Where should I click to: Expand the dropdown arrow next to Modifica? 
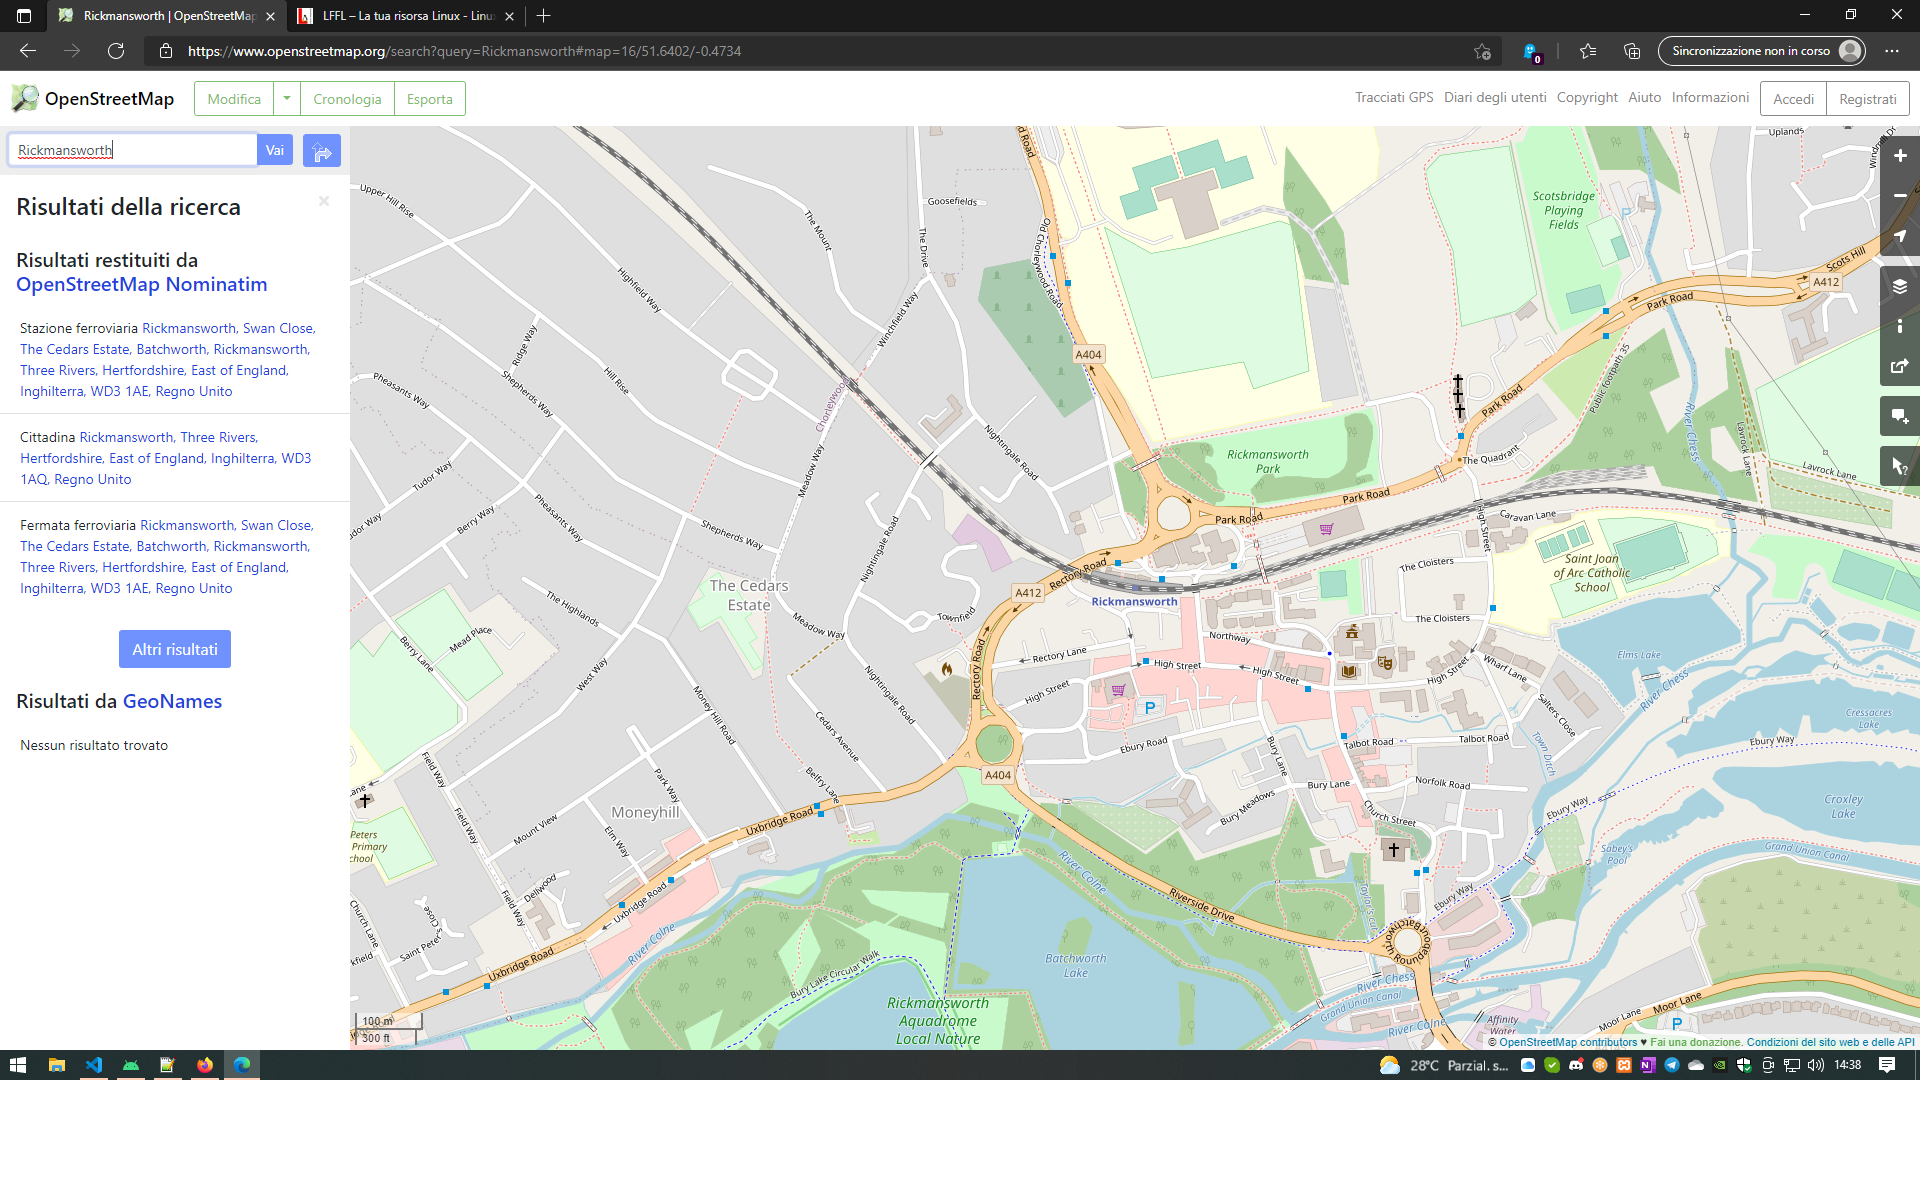[x=287, y=98]
